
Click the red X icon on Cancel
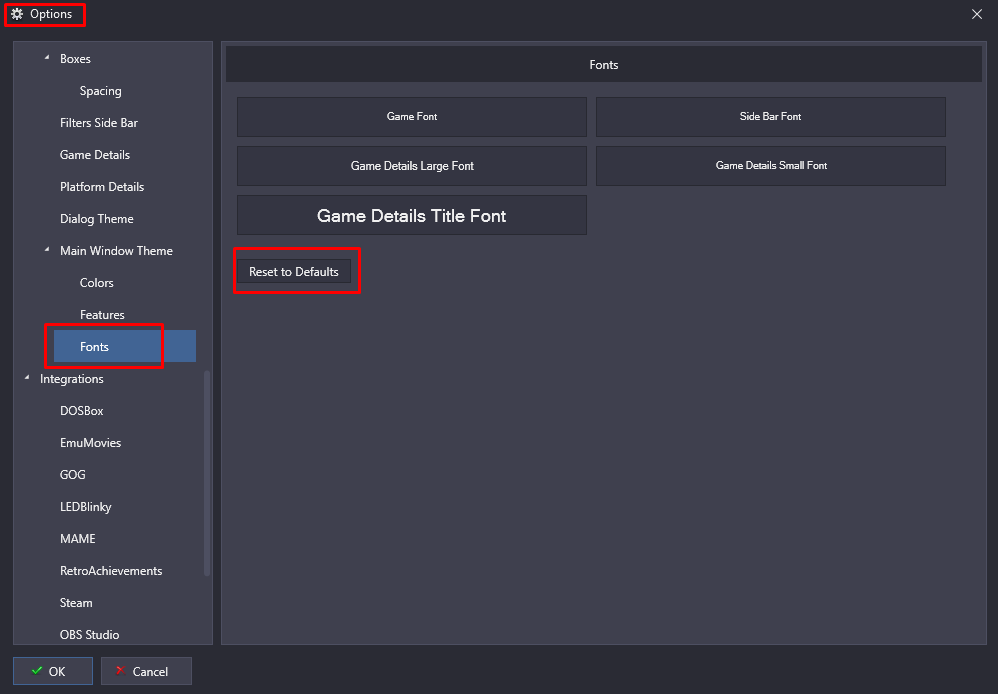[120, 670]
